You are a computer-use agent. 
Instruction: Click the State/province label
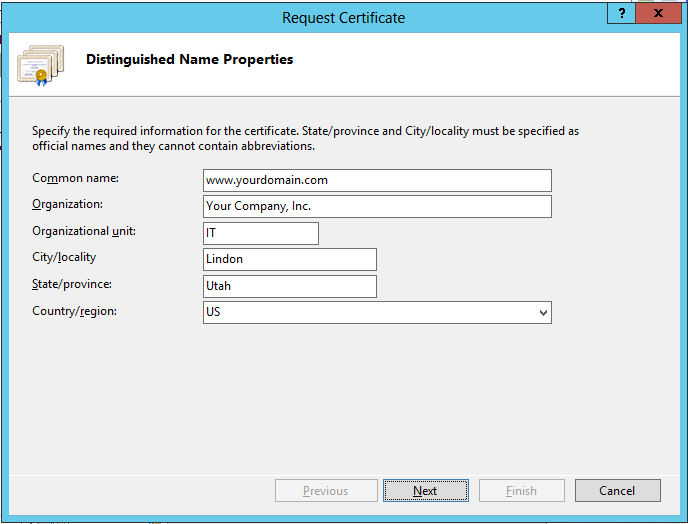click(72, 284)
